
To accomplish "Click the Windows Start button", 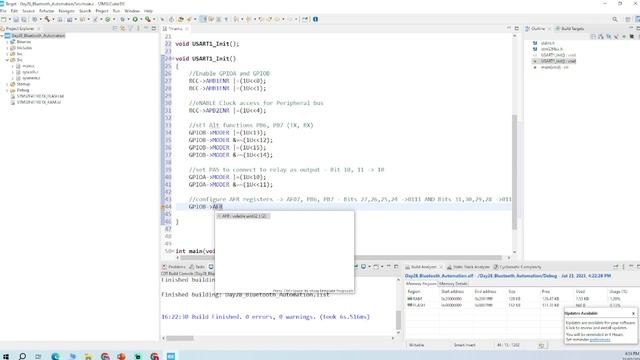I will (6, 356).
